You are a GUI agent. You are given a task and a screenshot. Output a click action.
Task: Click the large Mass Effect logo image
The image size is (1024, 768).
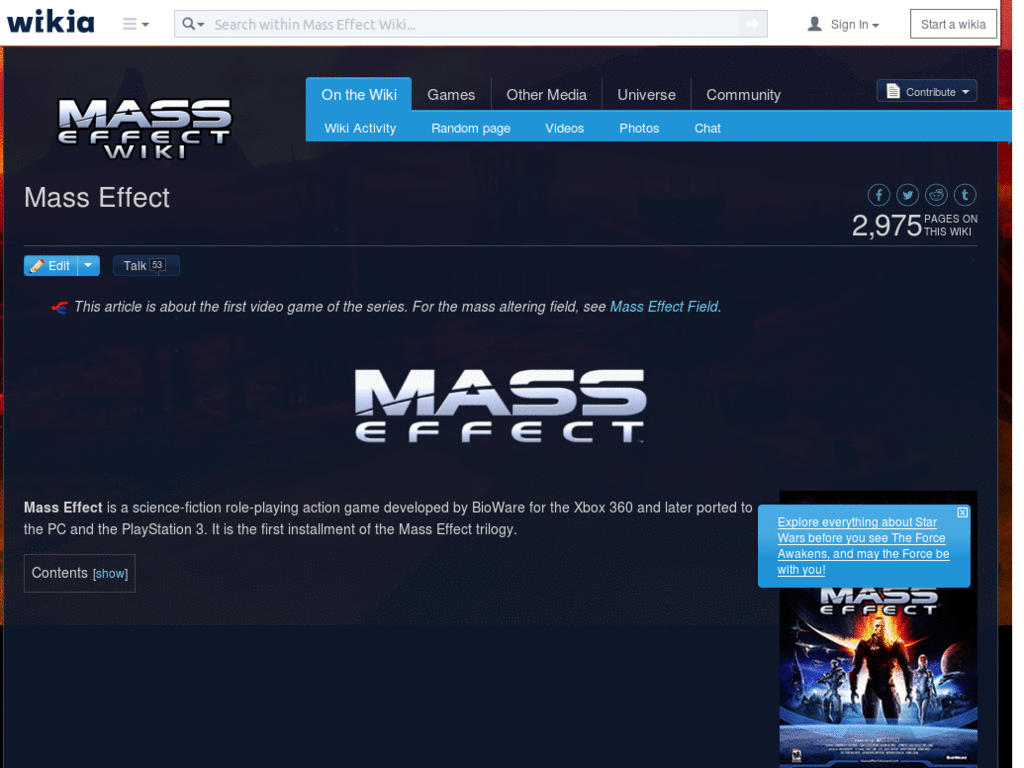tap(500, 406)
